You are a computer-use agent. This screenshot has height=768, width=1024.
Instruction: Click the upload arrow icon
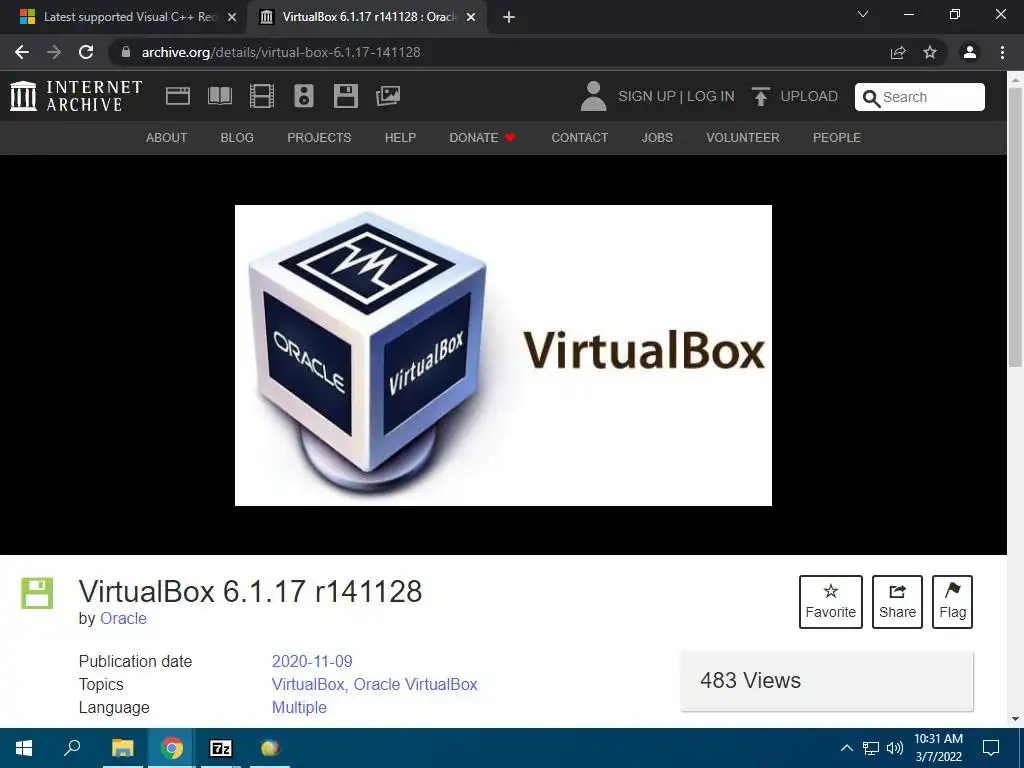pos(760,96)
